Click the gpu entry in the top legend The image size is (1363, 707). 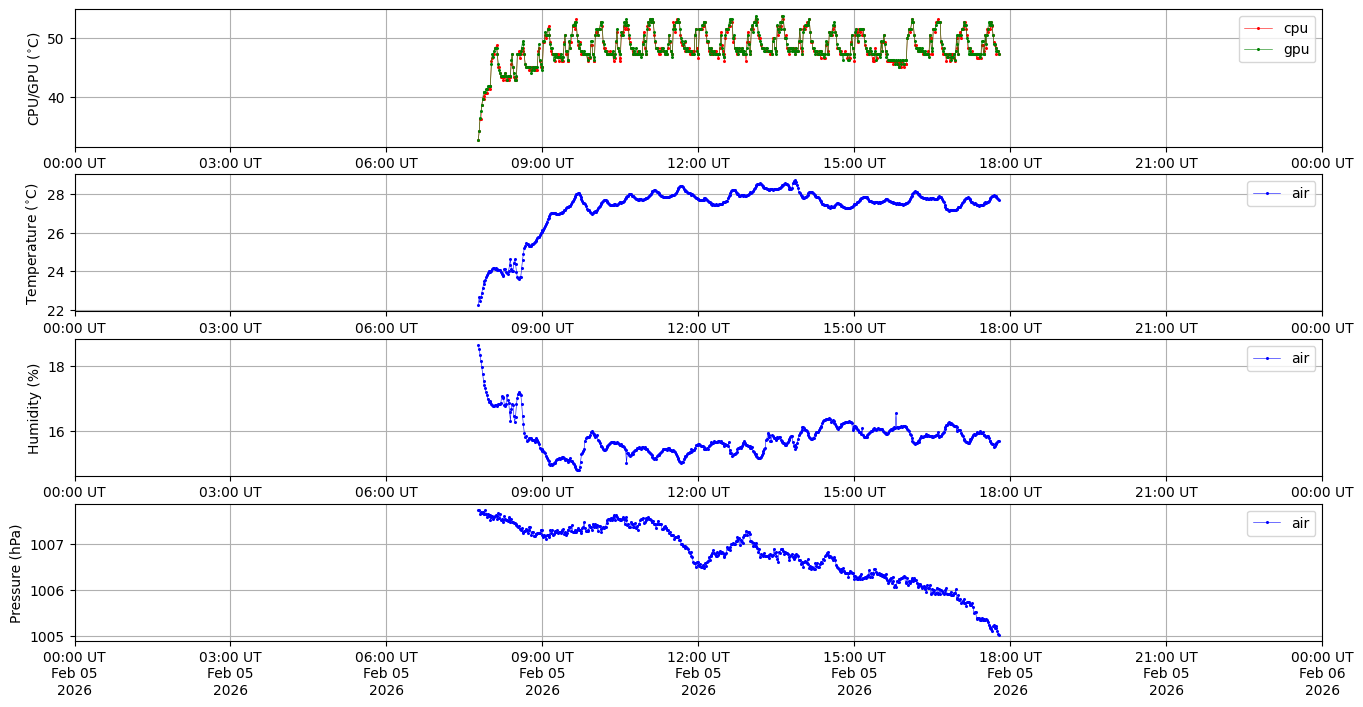pyautogui.click(x=1295, y=48)
